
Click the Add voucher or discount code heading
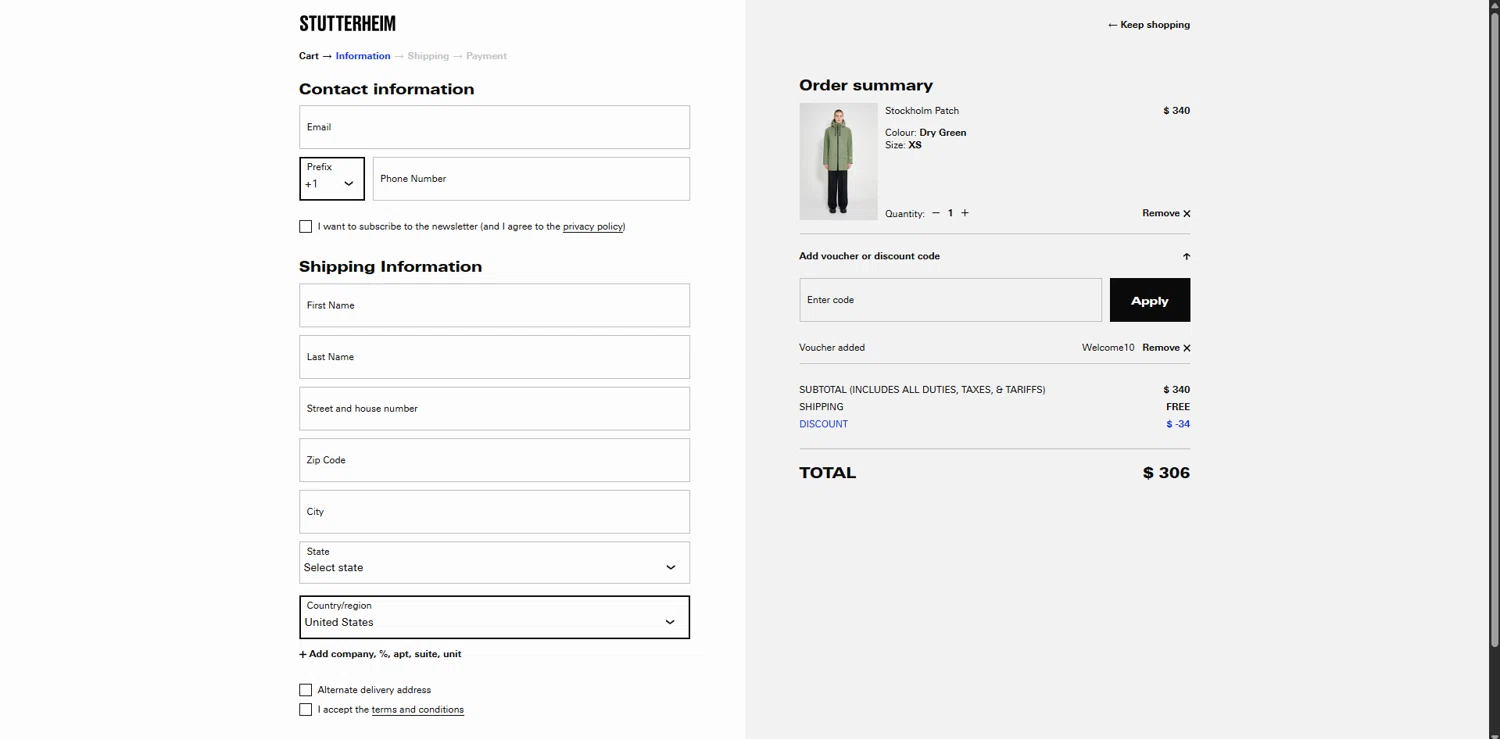click(x=869, y=256)
